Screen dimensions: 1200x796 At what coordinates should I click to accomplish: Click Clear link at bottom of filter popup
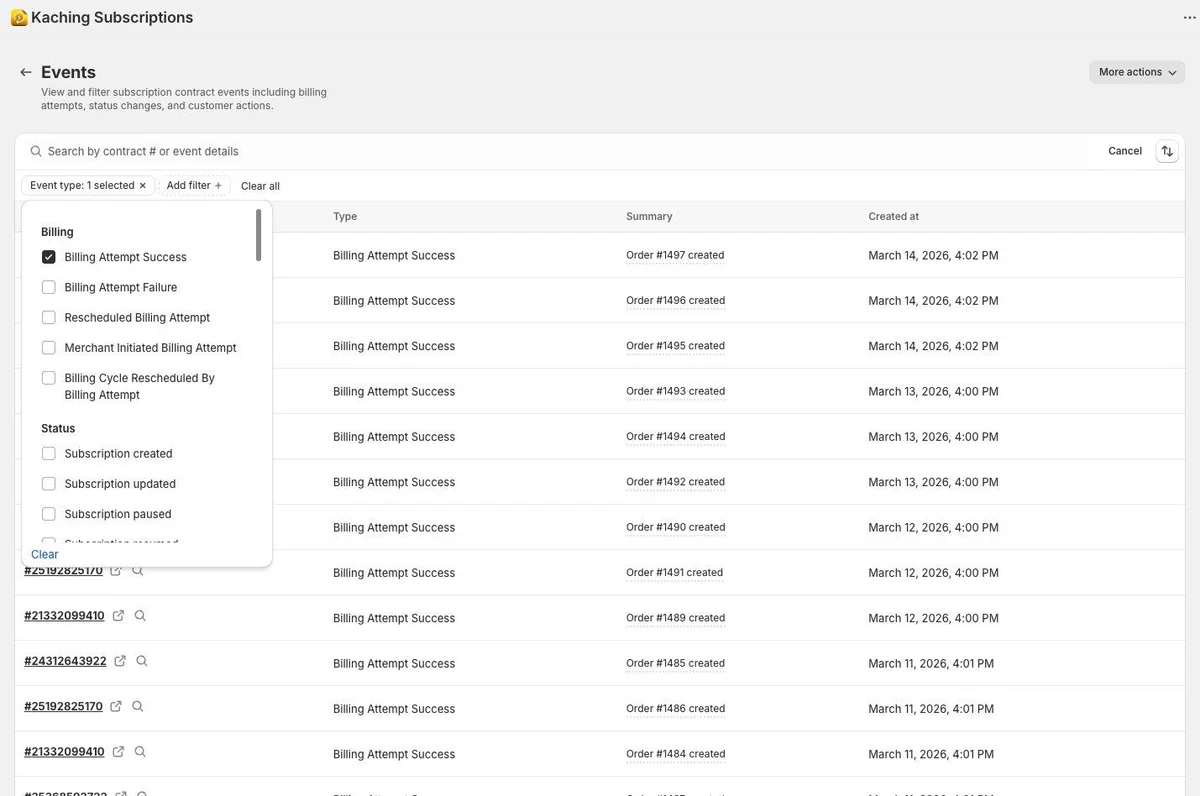tap(45, 554)
